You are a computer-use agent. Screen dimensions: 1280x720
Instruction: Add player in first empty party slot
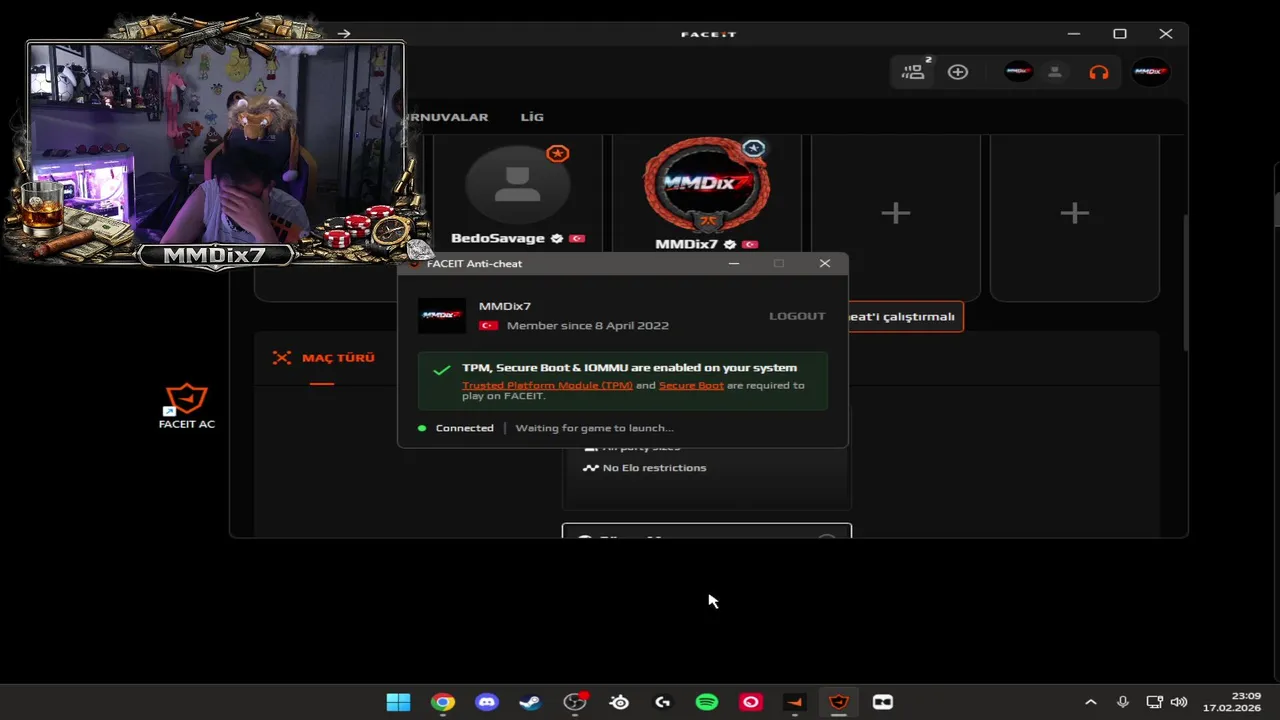(x=896, y=213)
